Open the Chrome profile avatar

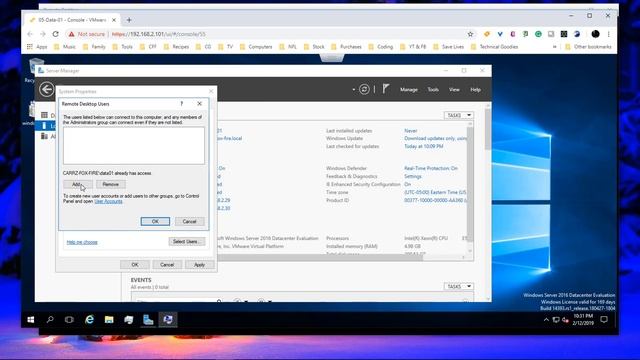pyautogui.click(x=596, y=34)
